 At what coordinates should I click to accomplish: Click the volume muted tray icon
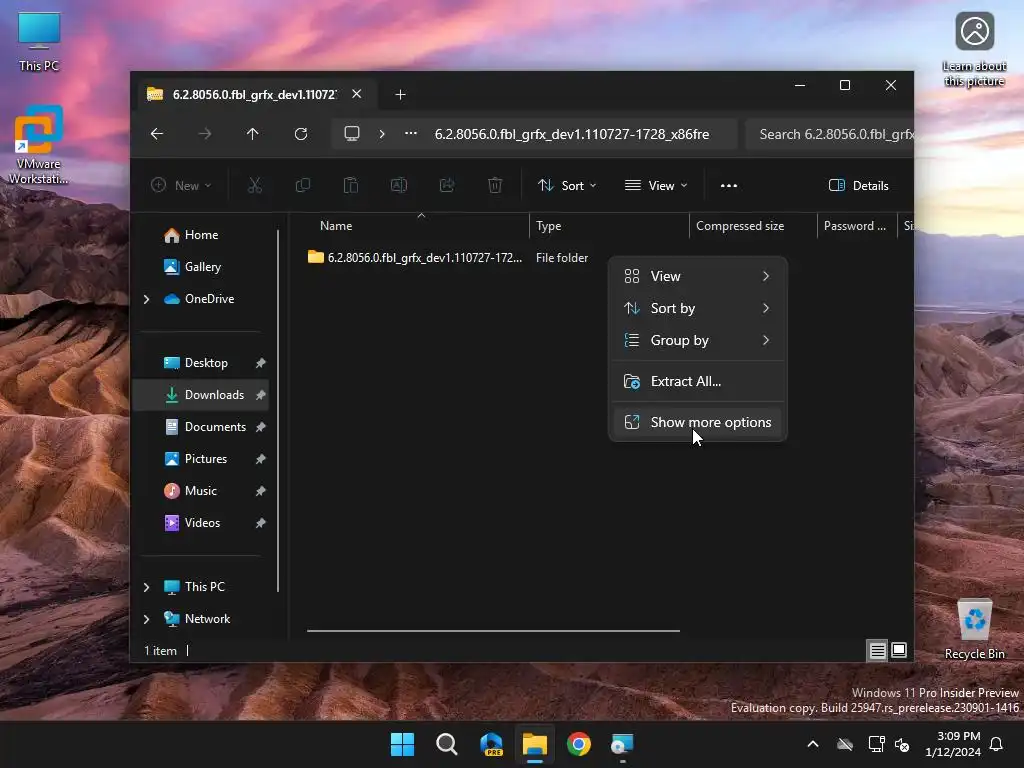(903, 744)
